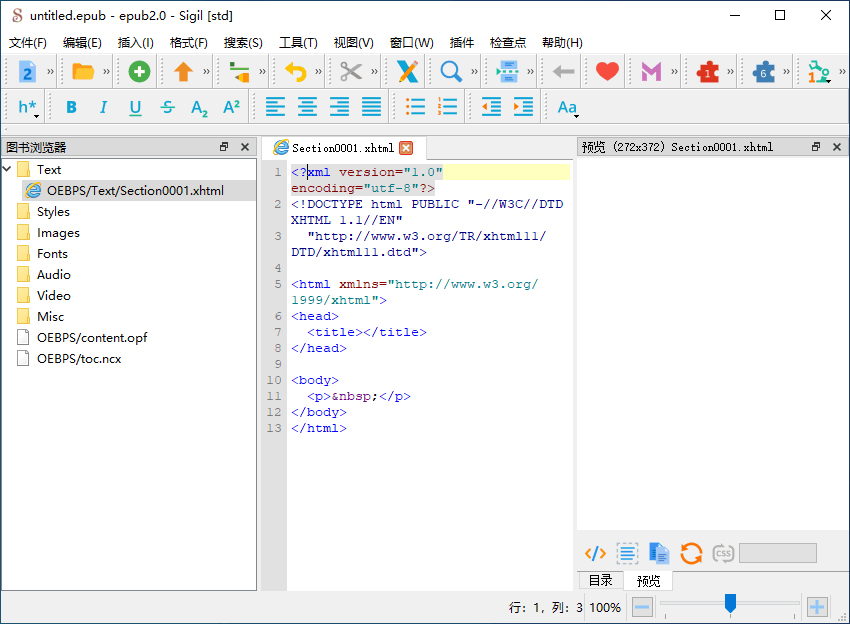This screenshot has width=850, height=624.
Task: Toggle Strikethrough formatting
Action: click(167, 107)
